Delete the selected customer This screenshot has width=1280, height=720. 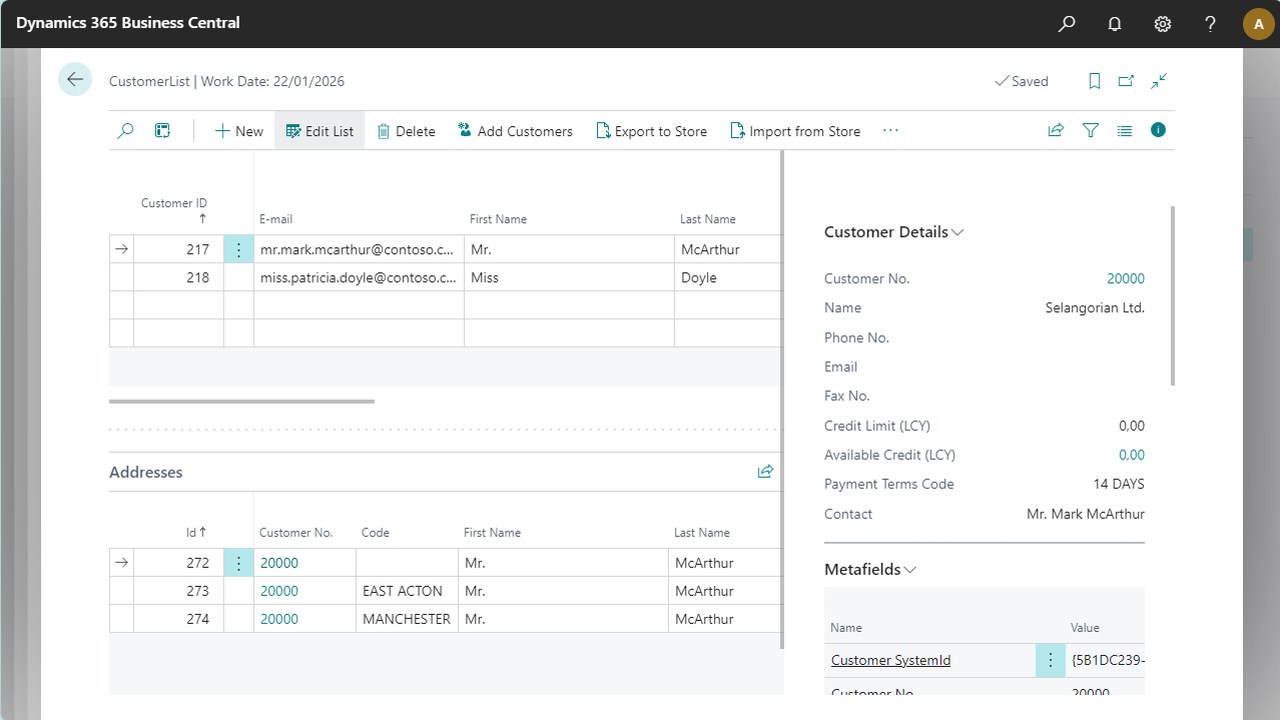406,131
